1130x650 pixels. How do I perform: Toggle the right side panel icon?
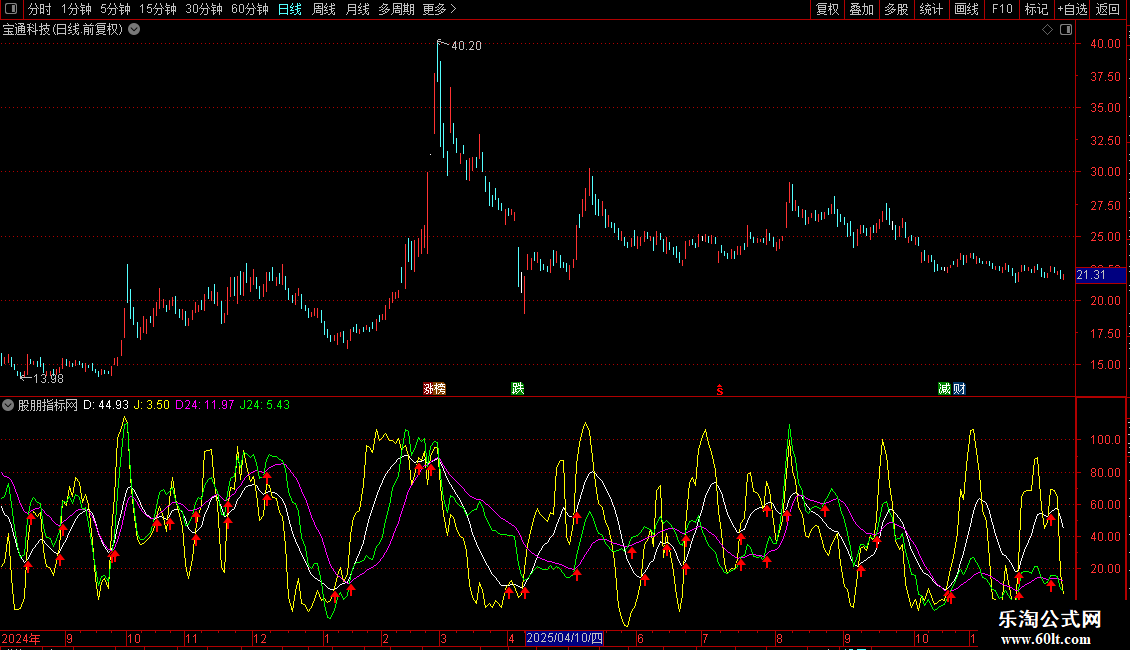pos(1066,30)
